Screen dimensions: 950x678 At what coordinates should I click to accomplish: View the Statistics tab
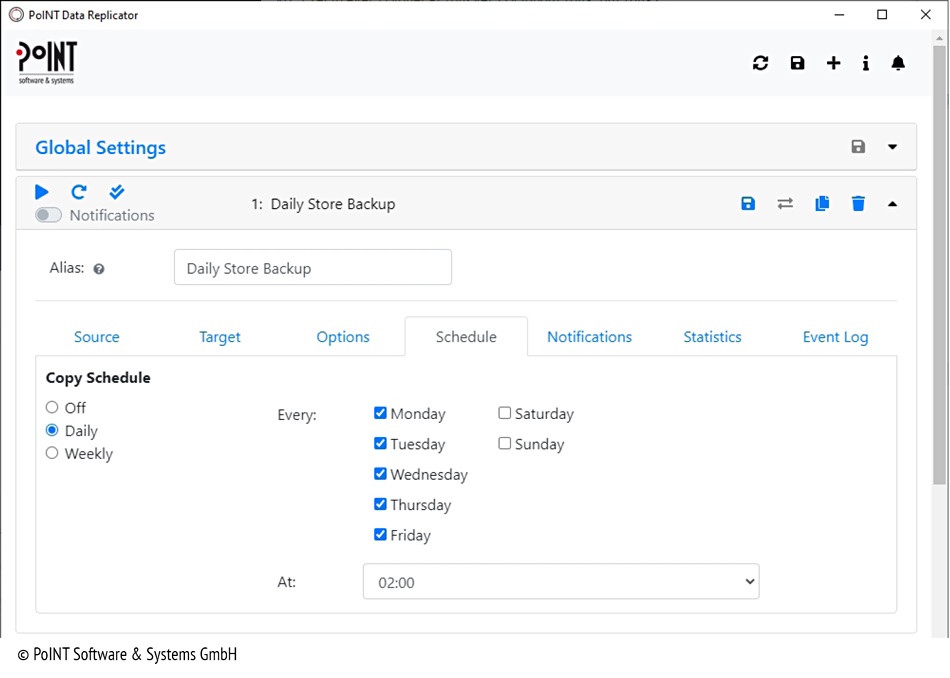click(x=712, y=337)
